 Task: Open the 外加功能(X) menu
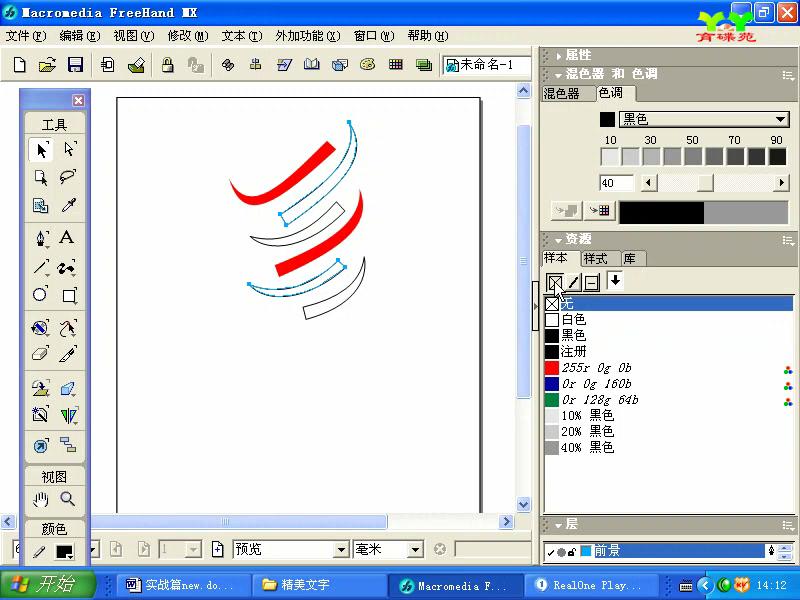[x=308, y=36]
